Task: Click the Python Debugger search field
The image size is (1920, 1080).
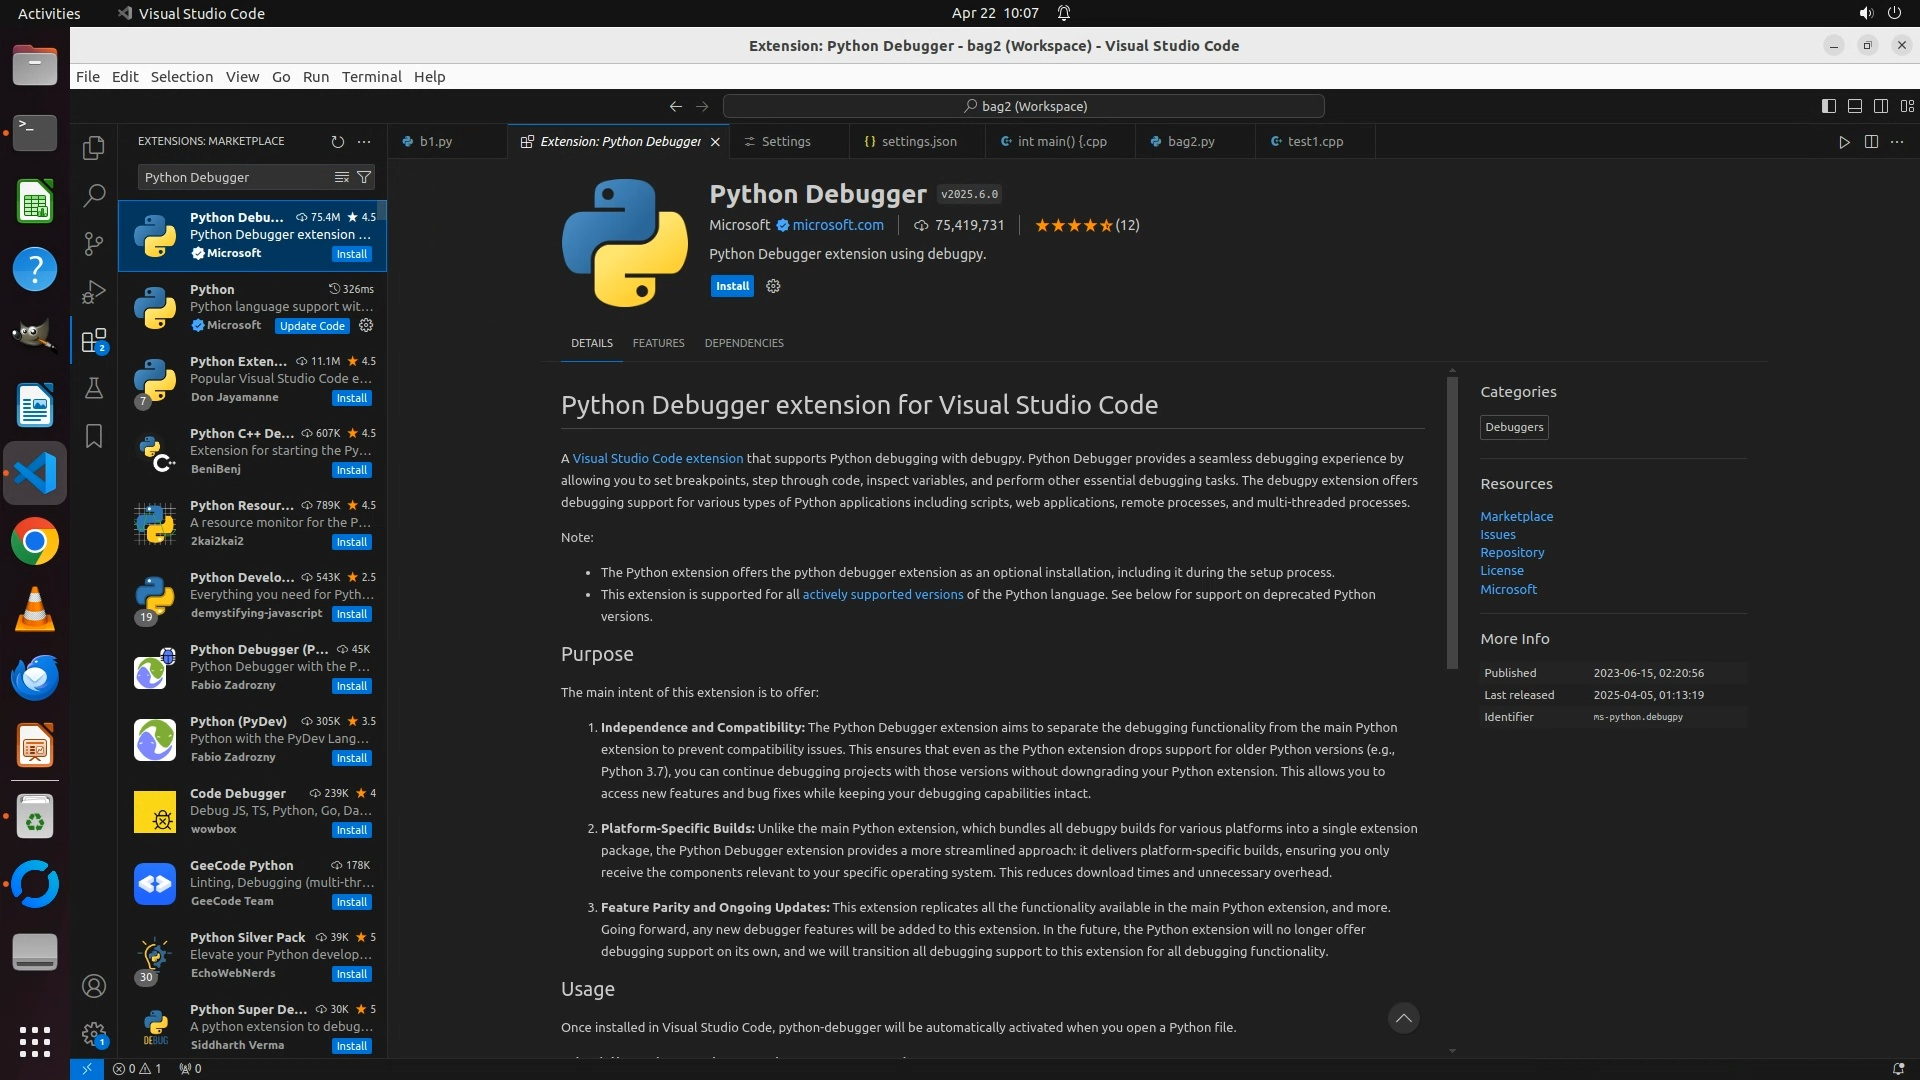Action: (235, 177)
